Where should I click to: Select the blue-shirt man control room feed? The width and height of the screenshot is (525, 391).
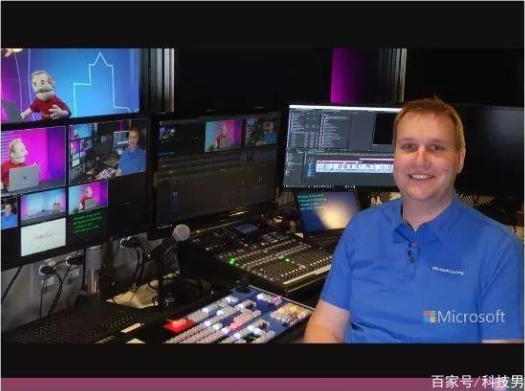click(x=107, y=151)
